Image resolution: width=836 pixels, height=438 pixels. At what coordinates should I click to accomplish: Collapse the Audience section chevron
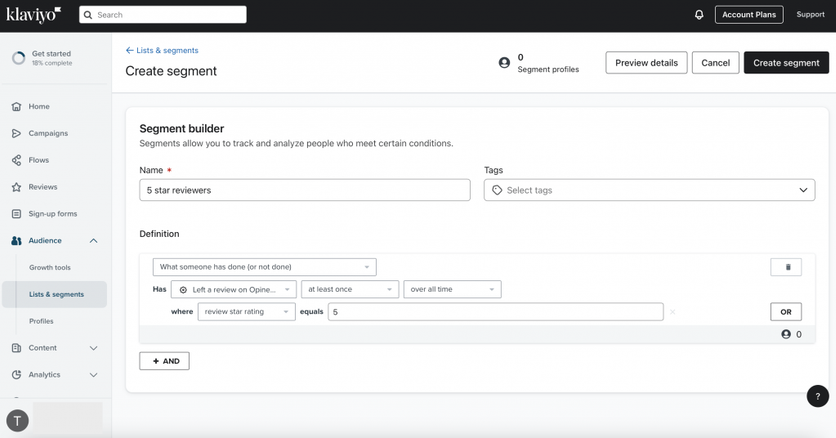coord(93,241)
